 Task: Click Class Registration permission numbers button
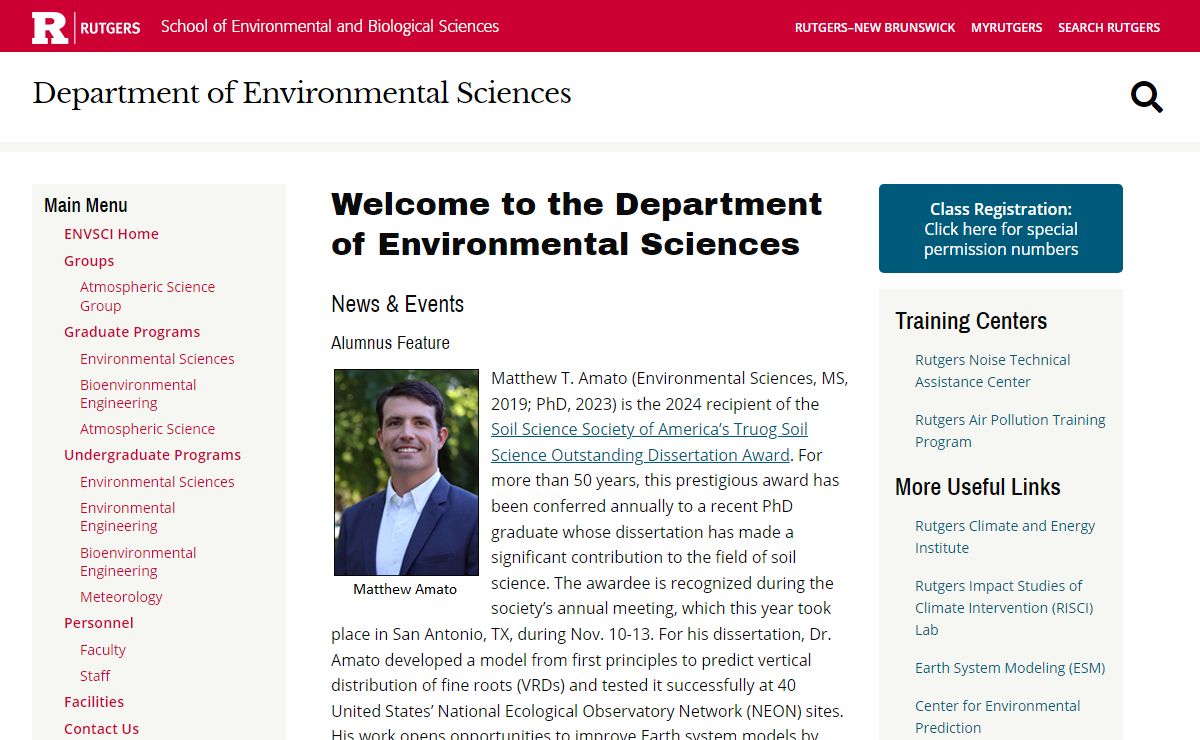[x=1001, y=229]
